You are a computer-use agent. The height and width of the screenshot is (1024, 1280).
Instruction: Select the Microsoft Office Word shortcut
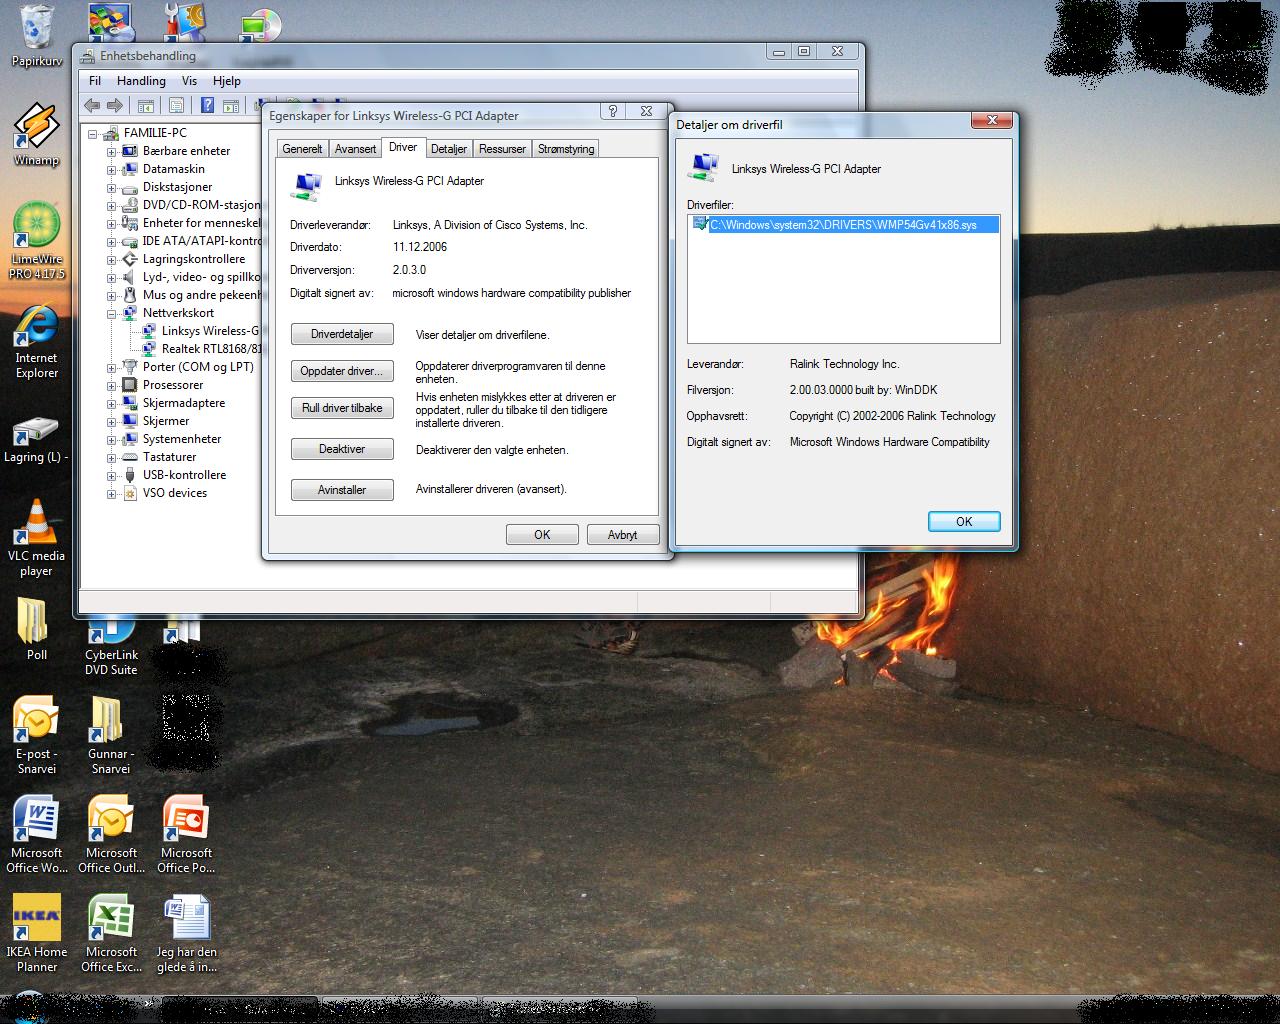coord(37,834)
